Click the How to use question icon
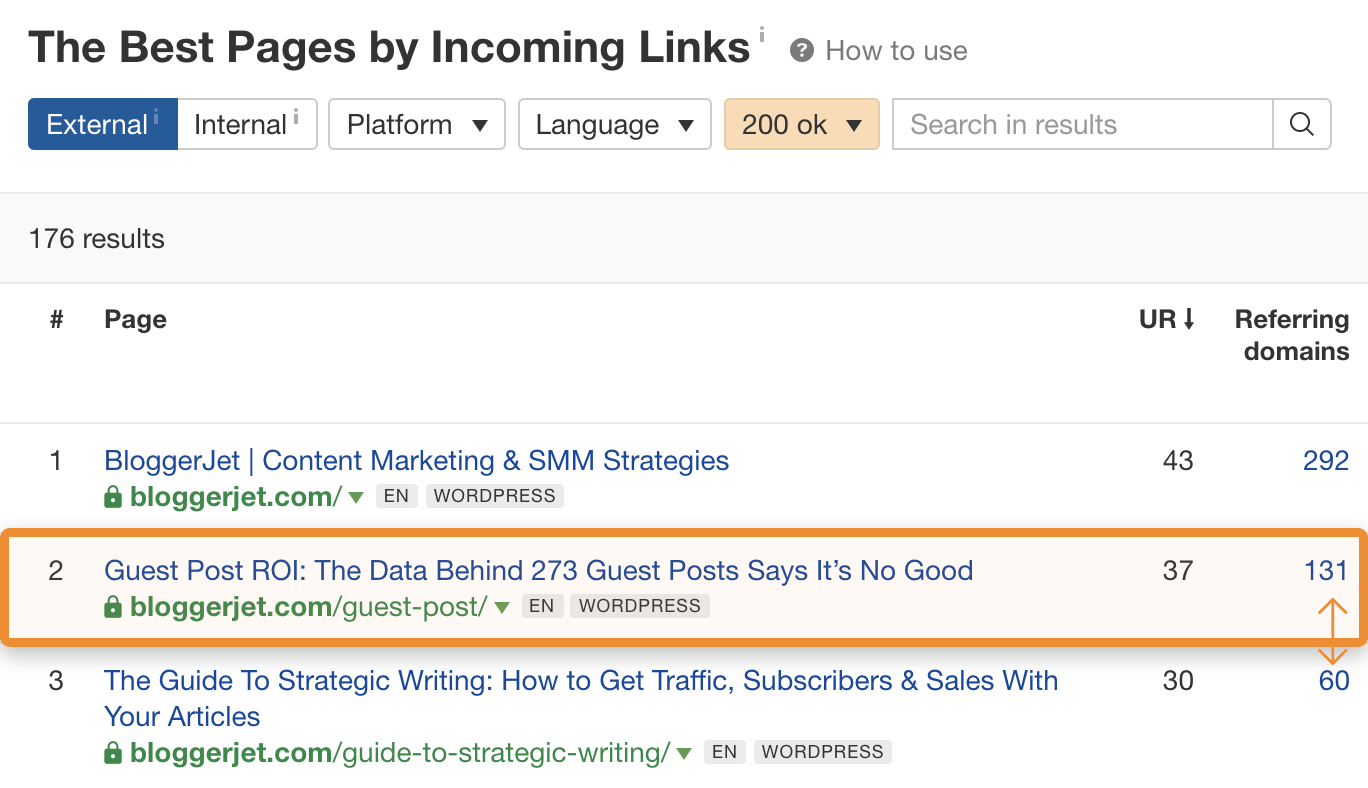 (801, 51)
